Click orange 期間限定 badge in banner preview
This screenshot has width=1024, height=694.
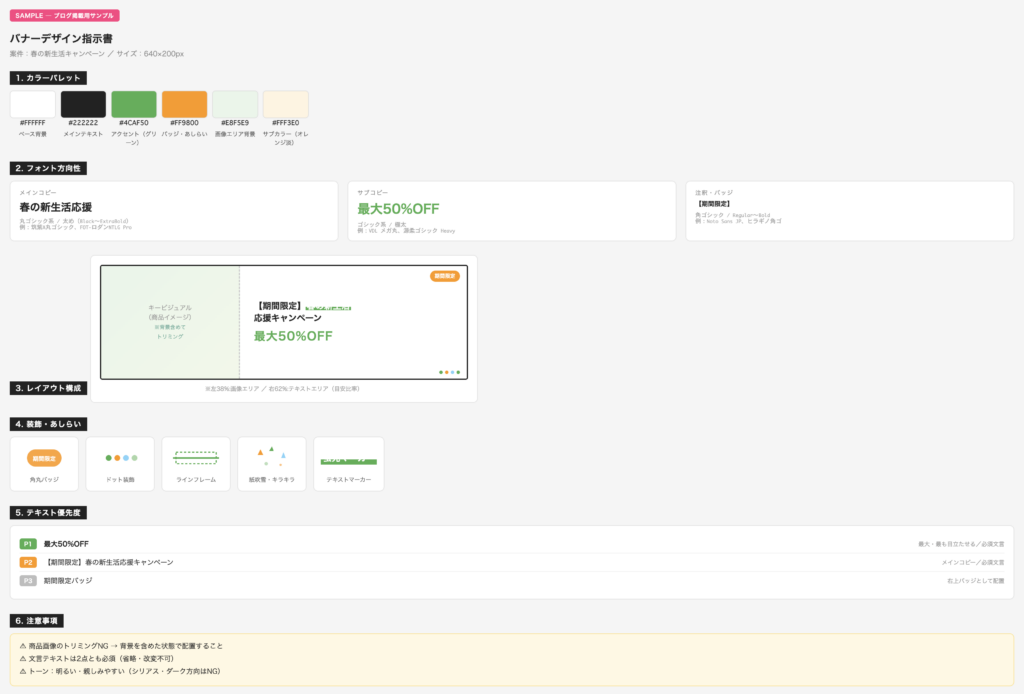click(x=445, y=276)
